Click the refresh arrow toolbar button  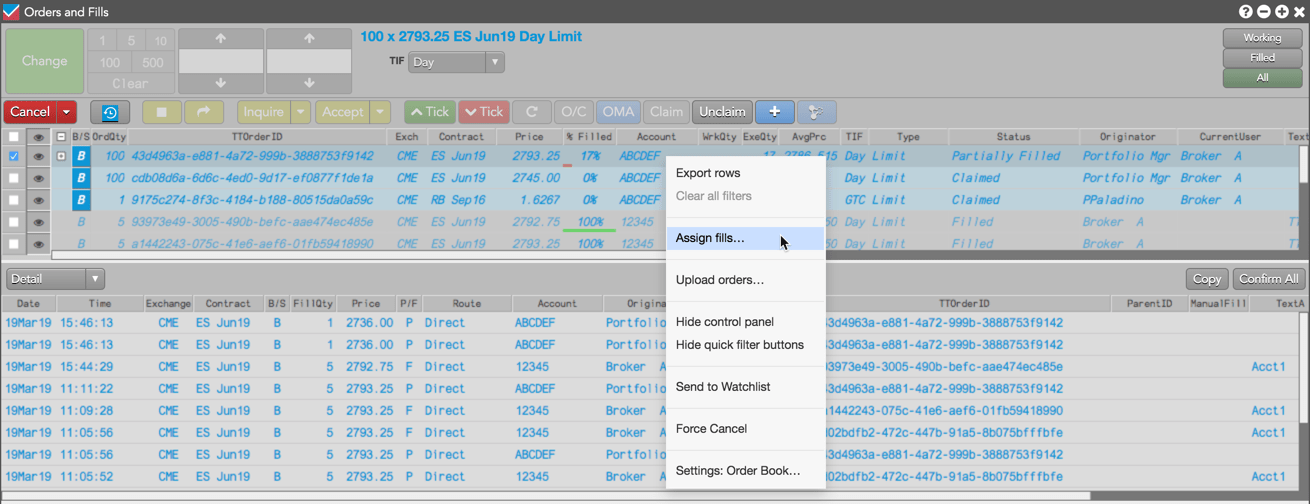point(532,112)
